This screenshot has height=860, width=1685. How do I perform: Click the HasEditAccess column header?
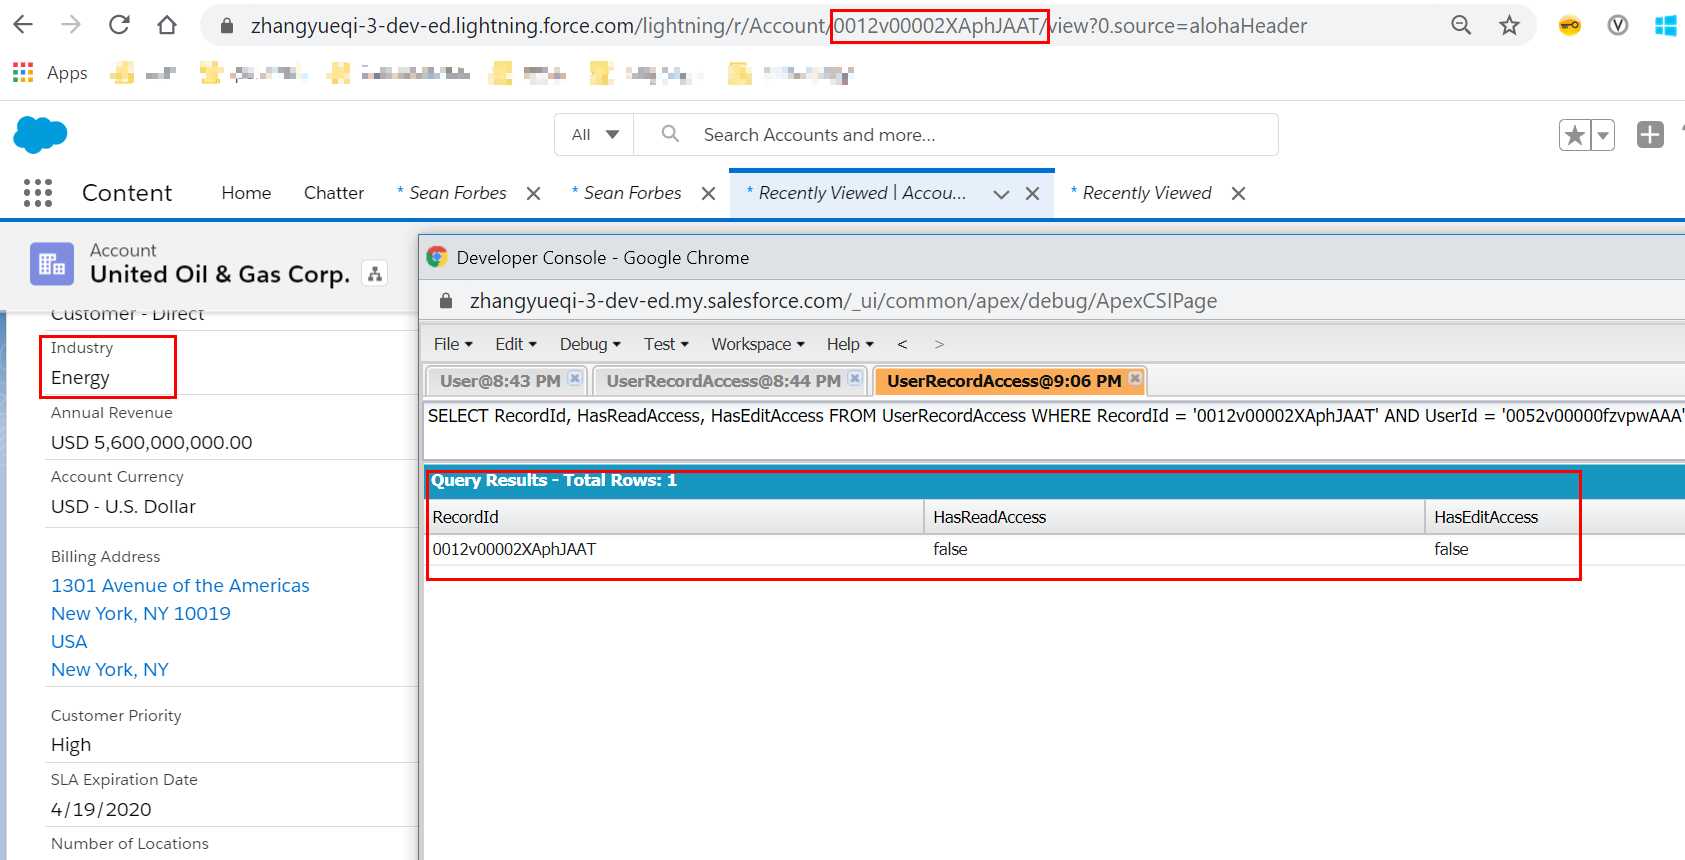[x=1555, y=517]
